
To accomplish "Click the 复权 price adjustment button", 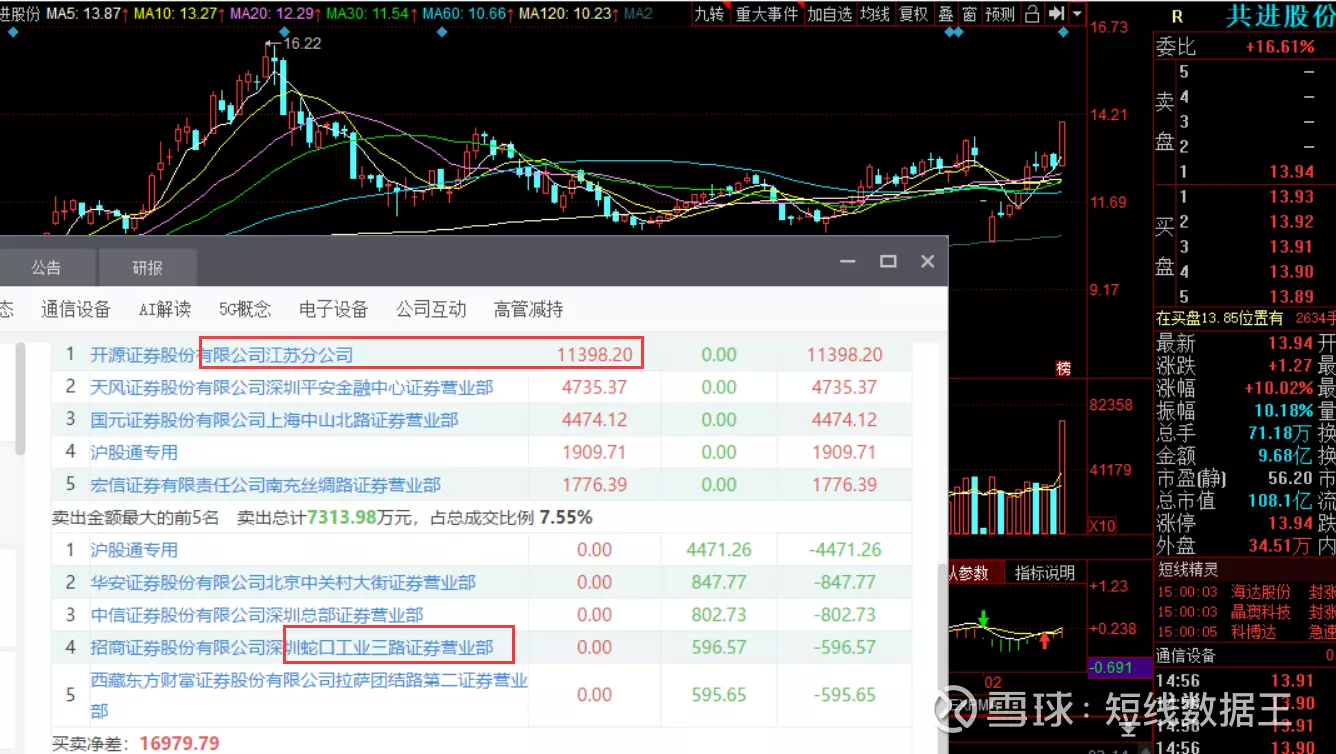I will pos(913,14).
